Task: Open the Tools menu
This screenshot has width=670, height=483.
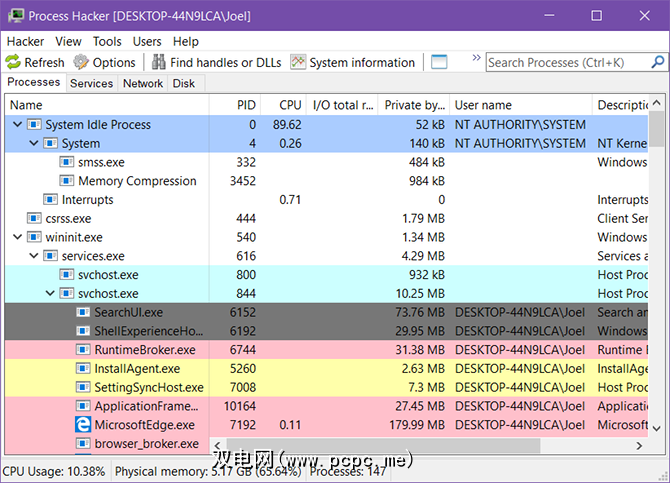Action: coord(107,41)
